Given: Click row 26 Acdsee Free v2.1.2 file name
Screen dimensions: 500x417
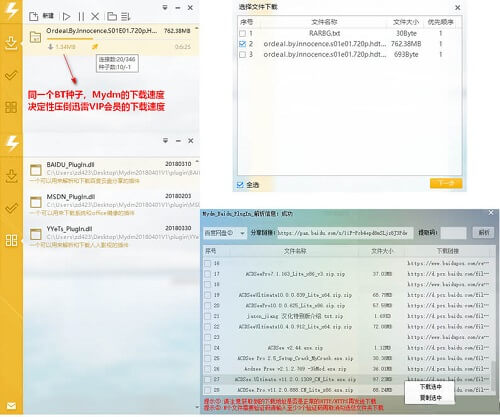Looking at the screenshot, I should point(295,369).
